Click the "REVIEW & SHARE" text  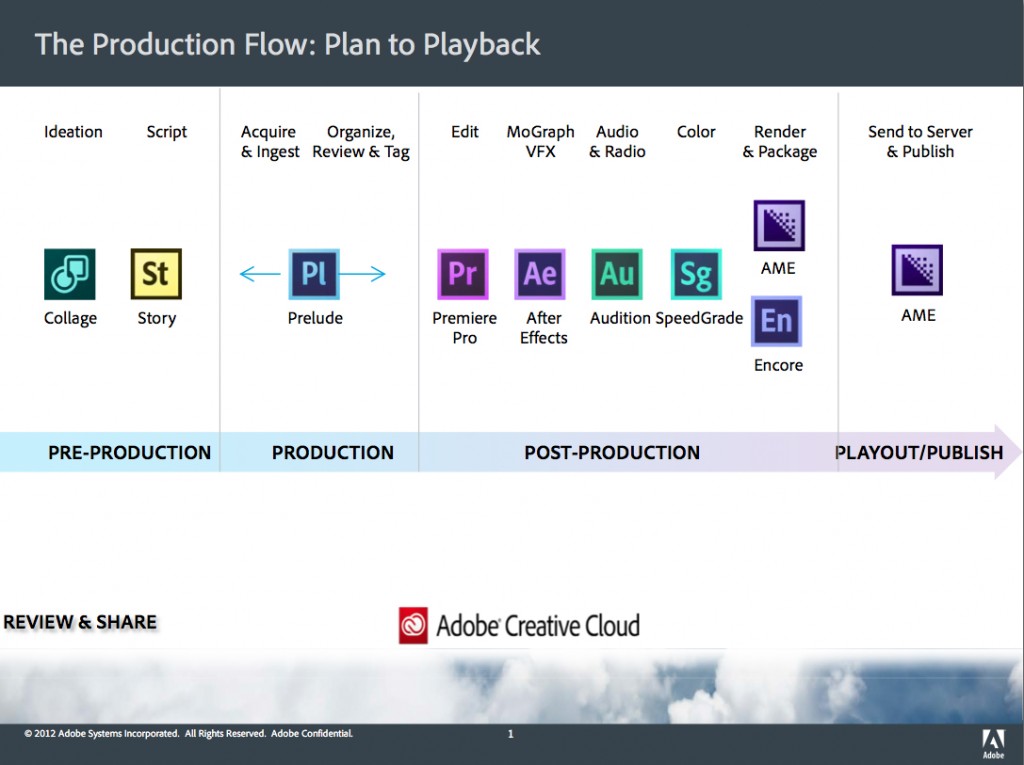click(x=80, y=622)
